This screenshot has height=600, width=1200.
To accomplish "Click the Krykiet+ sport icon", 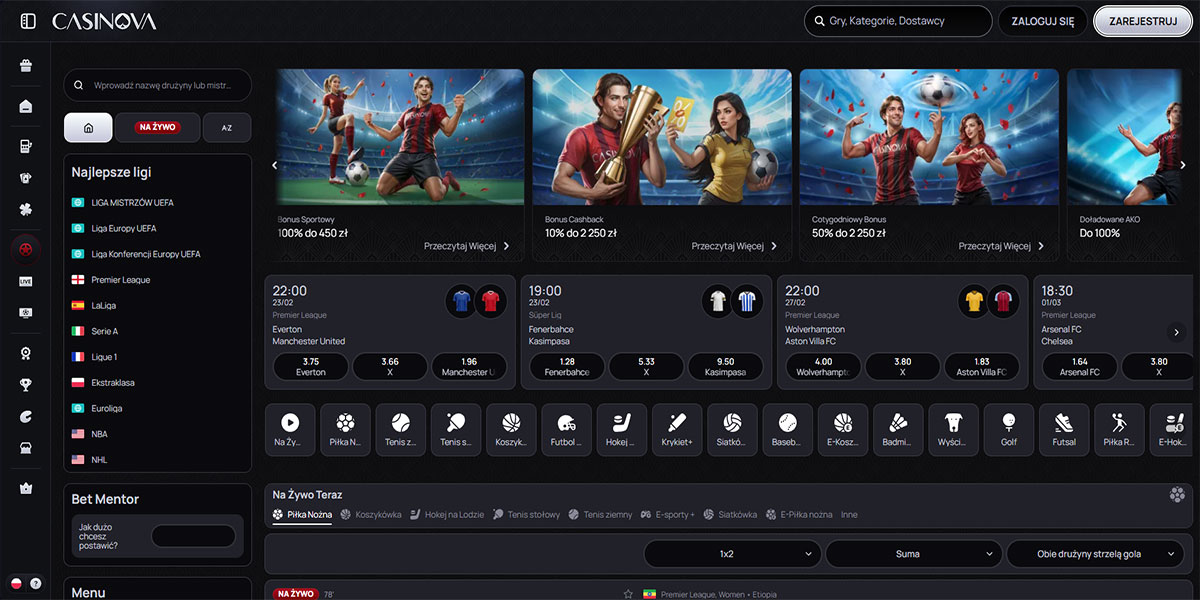I will point(677,430).
